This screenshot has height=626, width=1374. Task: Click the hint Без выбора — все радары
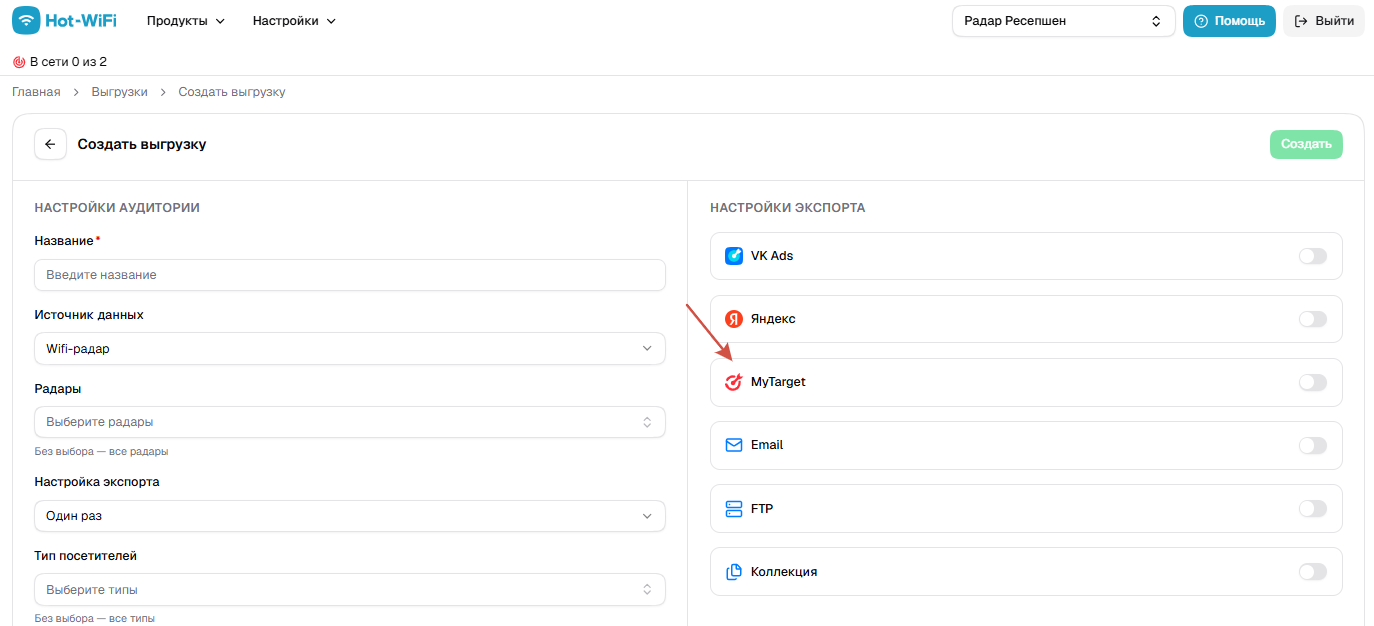(x=101, y=451)
